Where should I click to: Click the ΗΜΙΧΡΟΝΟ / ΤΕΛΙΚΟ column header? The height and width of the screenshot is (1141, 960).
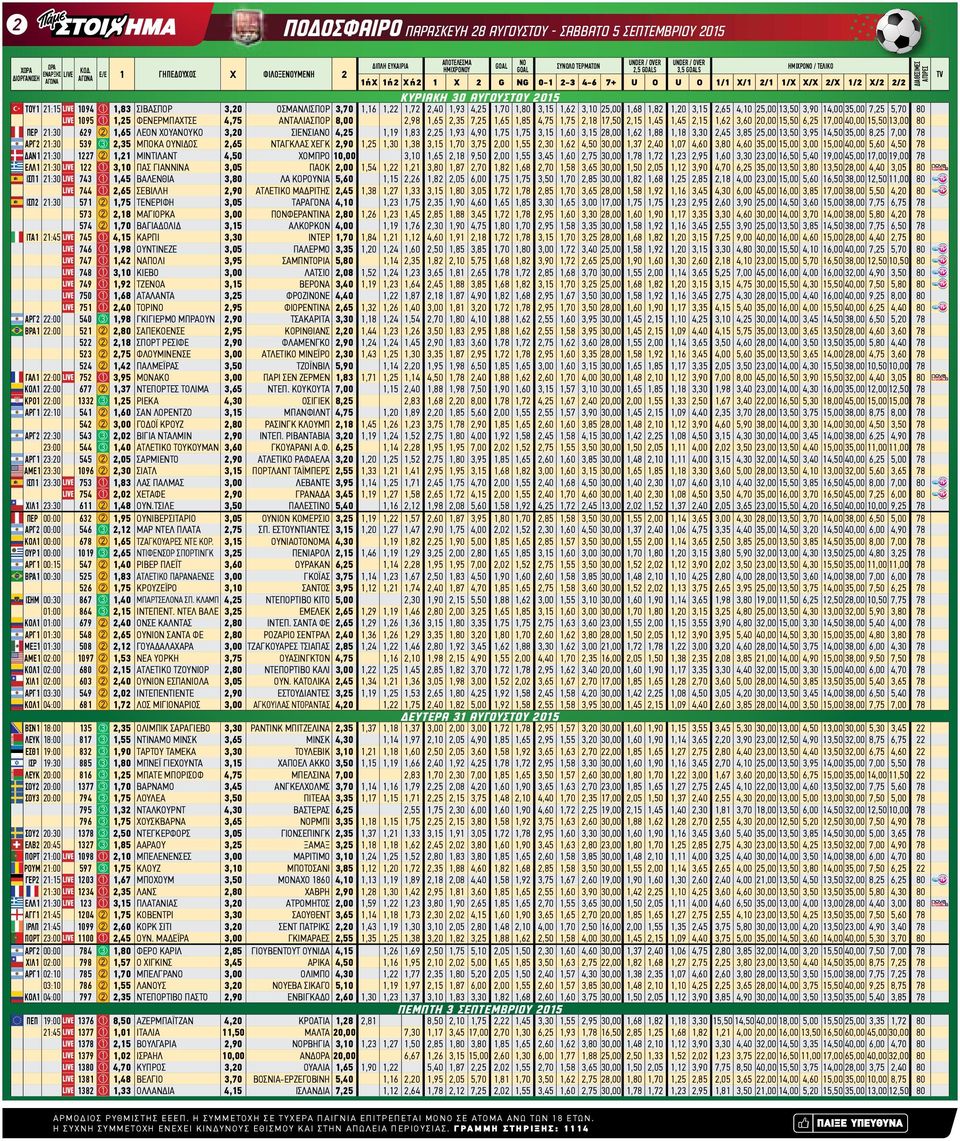pos(810,65)
